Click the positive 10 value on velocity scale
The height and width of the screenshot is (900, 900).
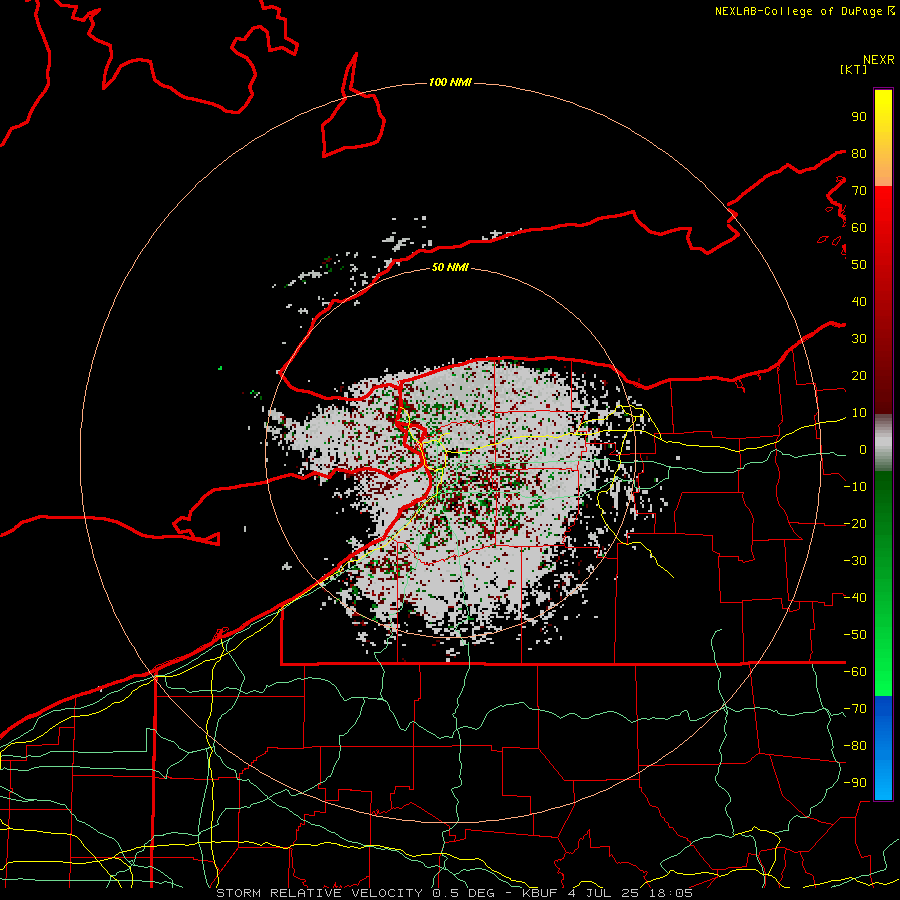click(x=859, y=413)
